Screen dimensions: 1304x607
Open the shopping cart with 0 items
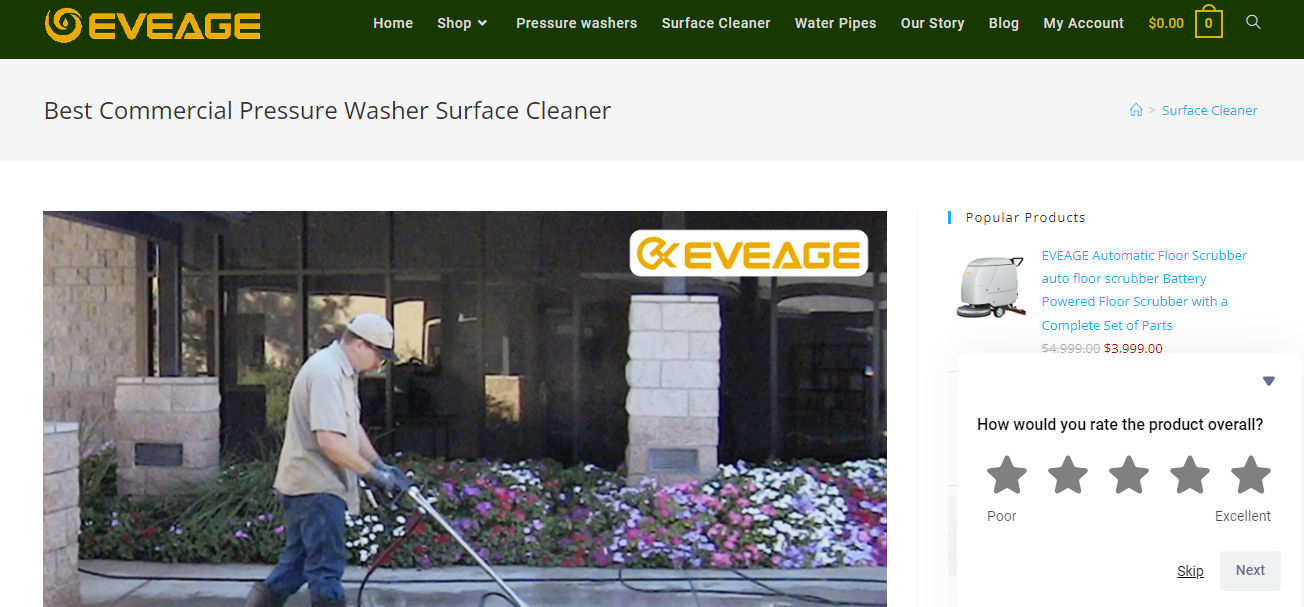pyautogui.click(x=1208, y=23)
